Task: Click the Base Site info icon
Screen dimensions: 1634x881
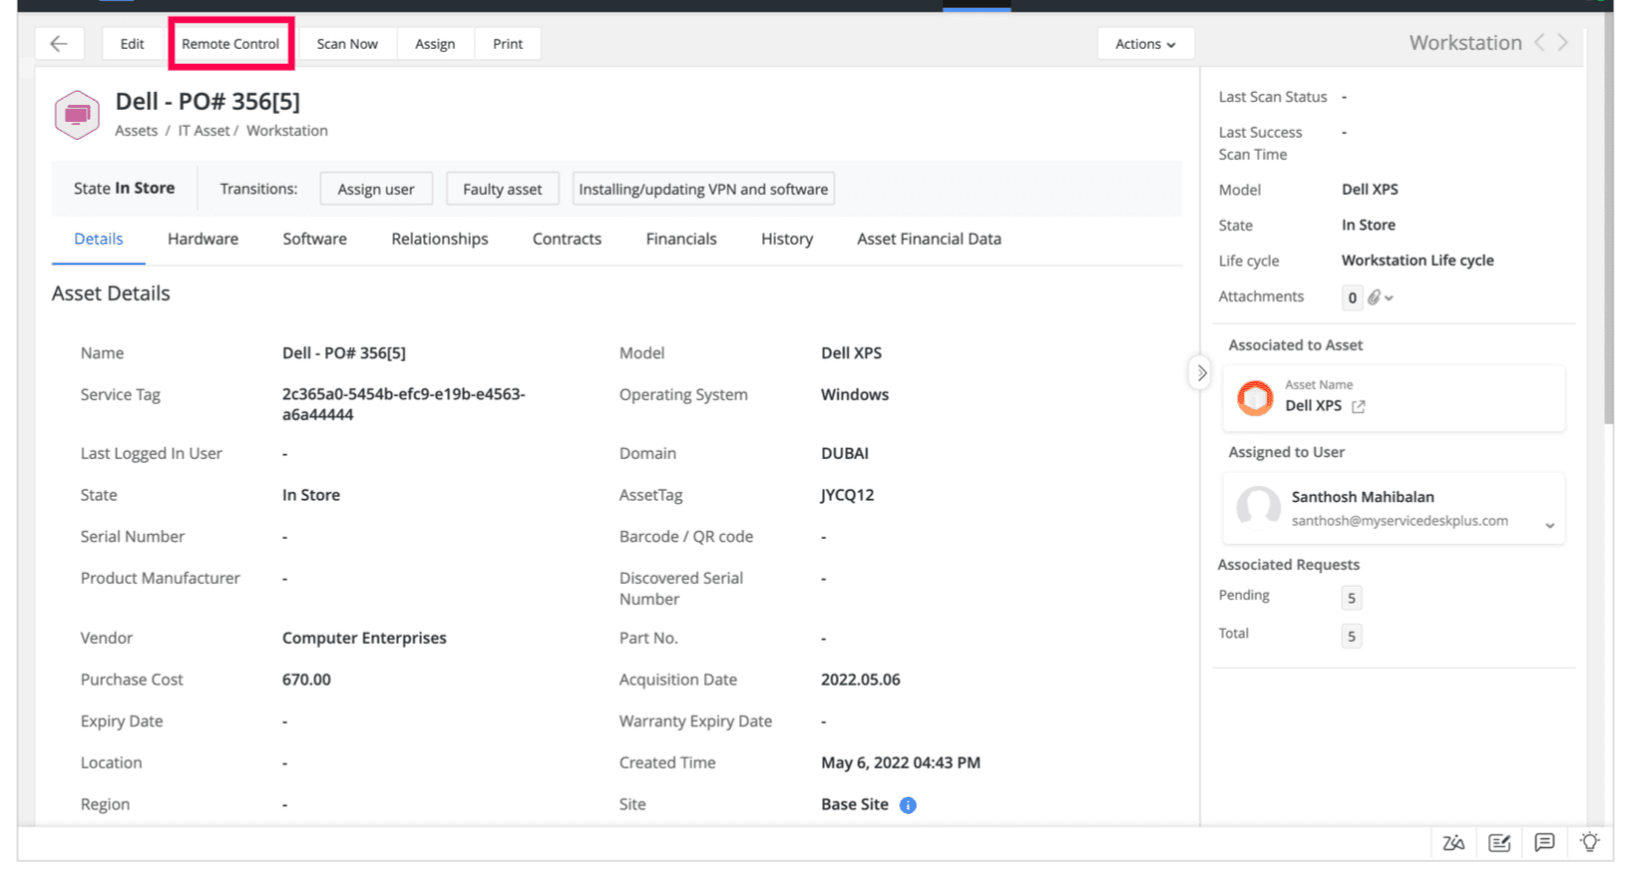Action: click(x=908, y=805)
